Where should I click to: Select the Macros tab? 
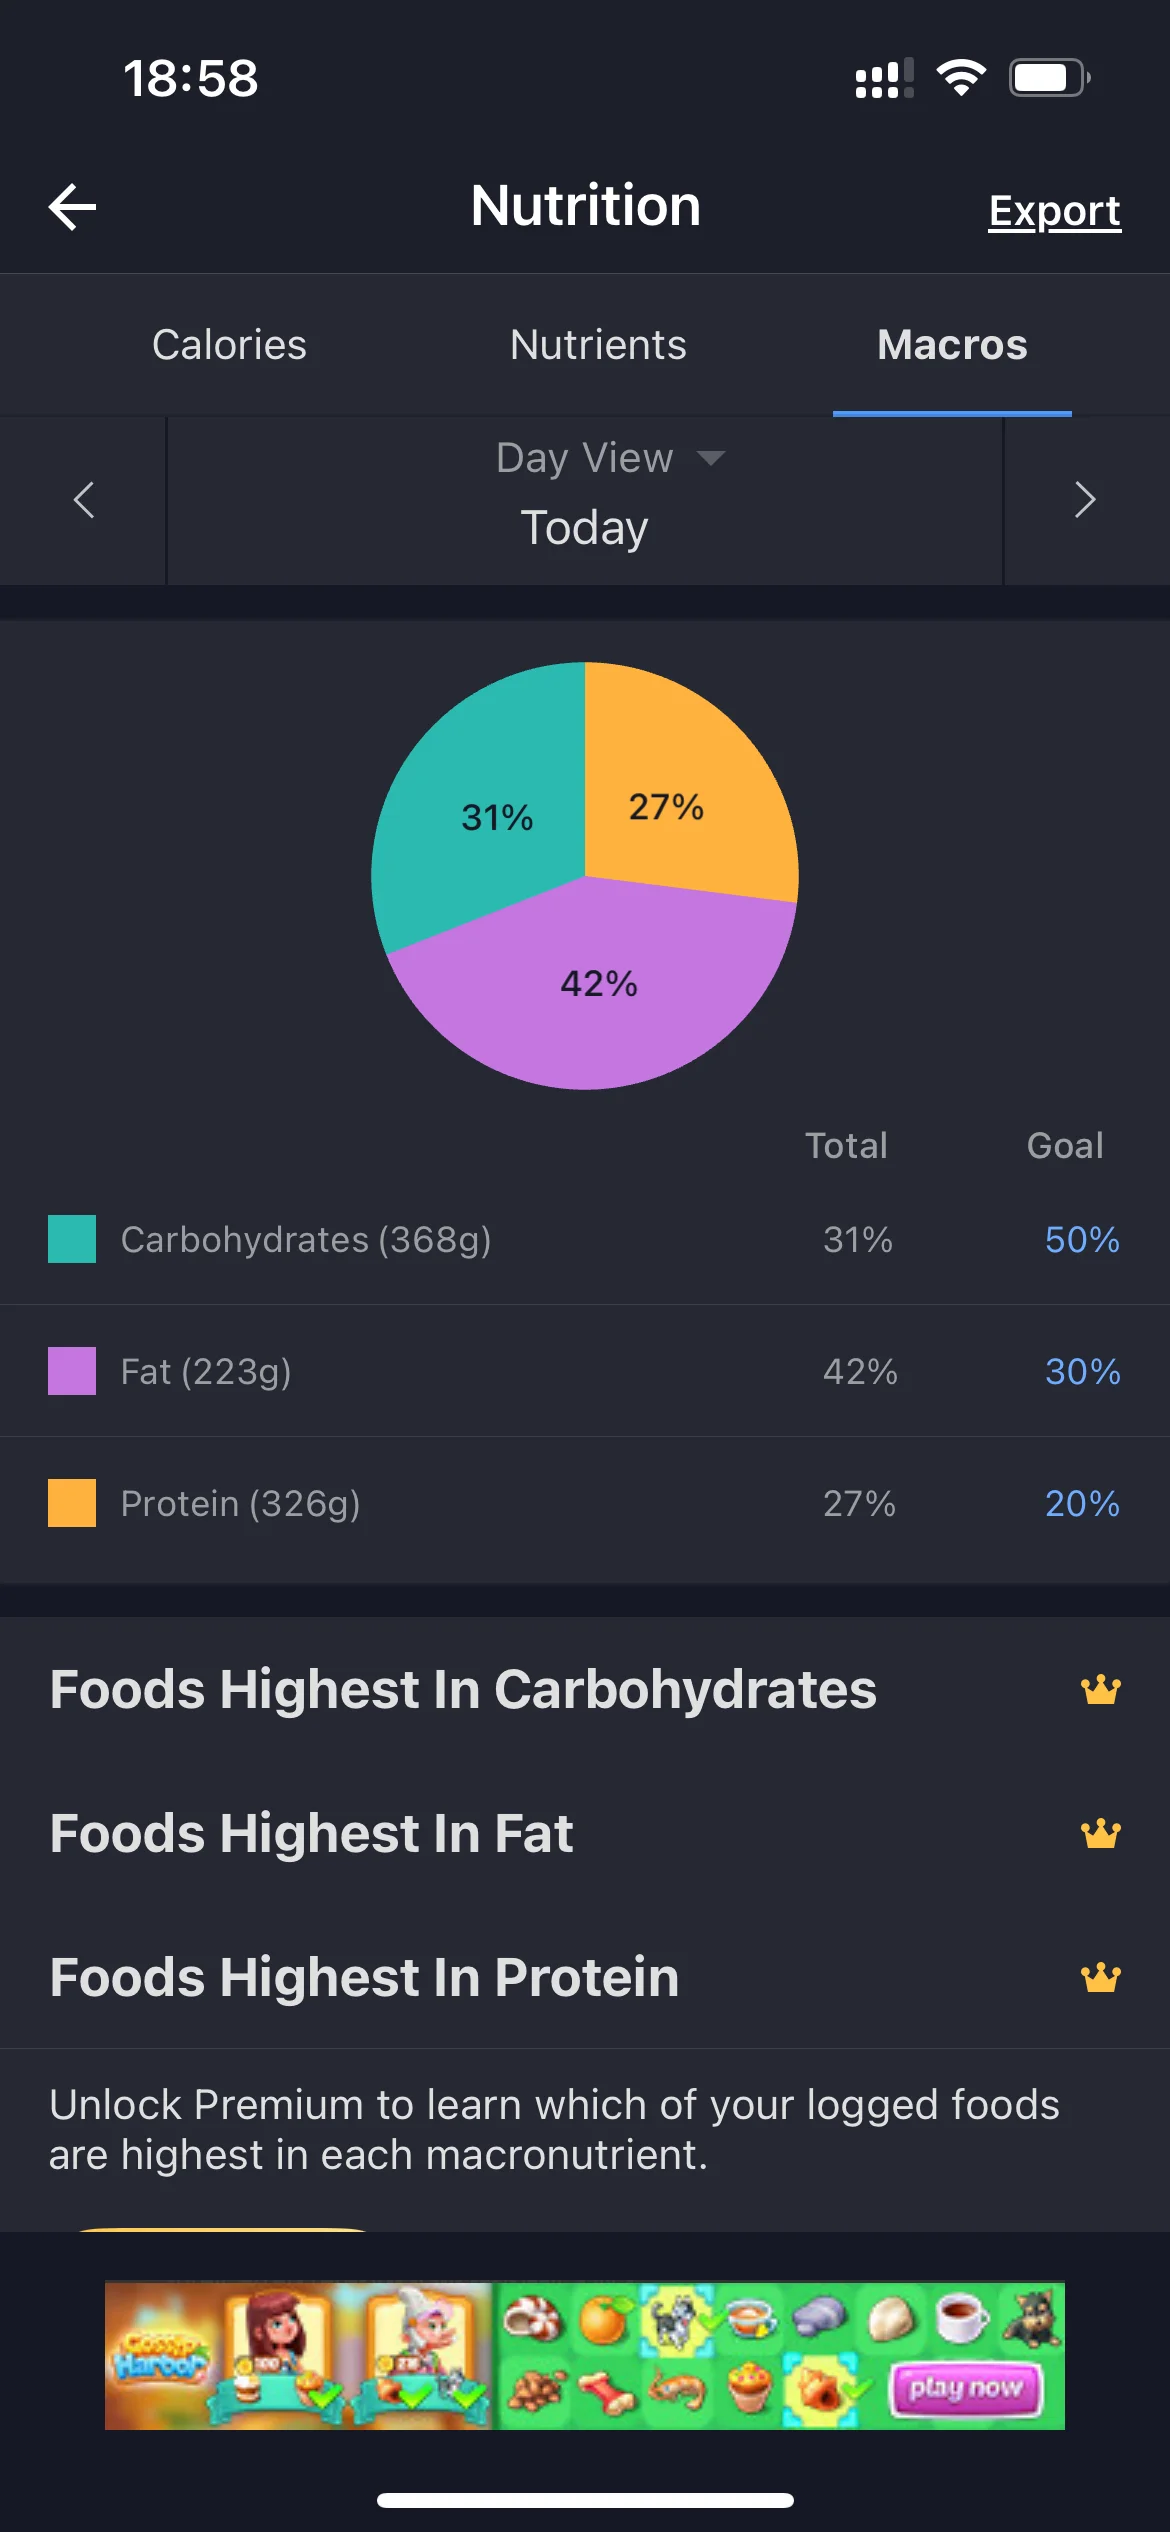(952, 345)
